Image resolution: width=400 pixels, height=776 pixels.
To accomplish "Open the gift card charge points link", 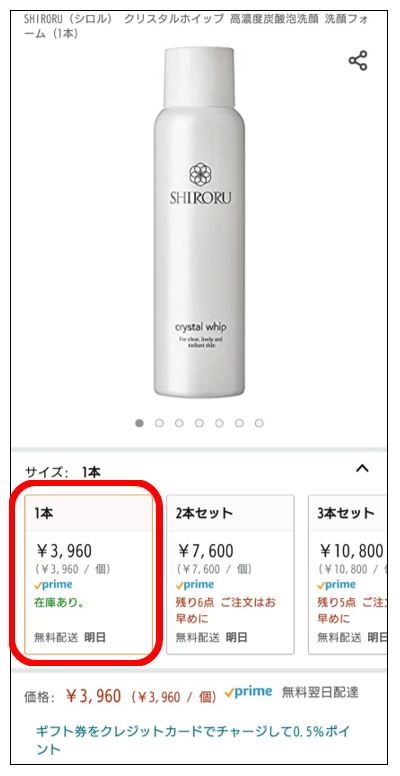I will [x=193, y=739].
